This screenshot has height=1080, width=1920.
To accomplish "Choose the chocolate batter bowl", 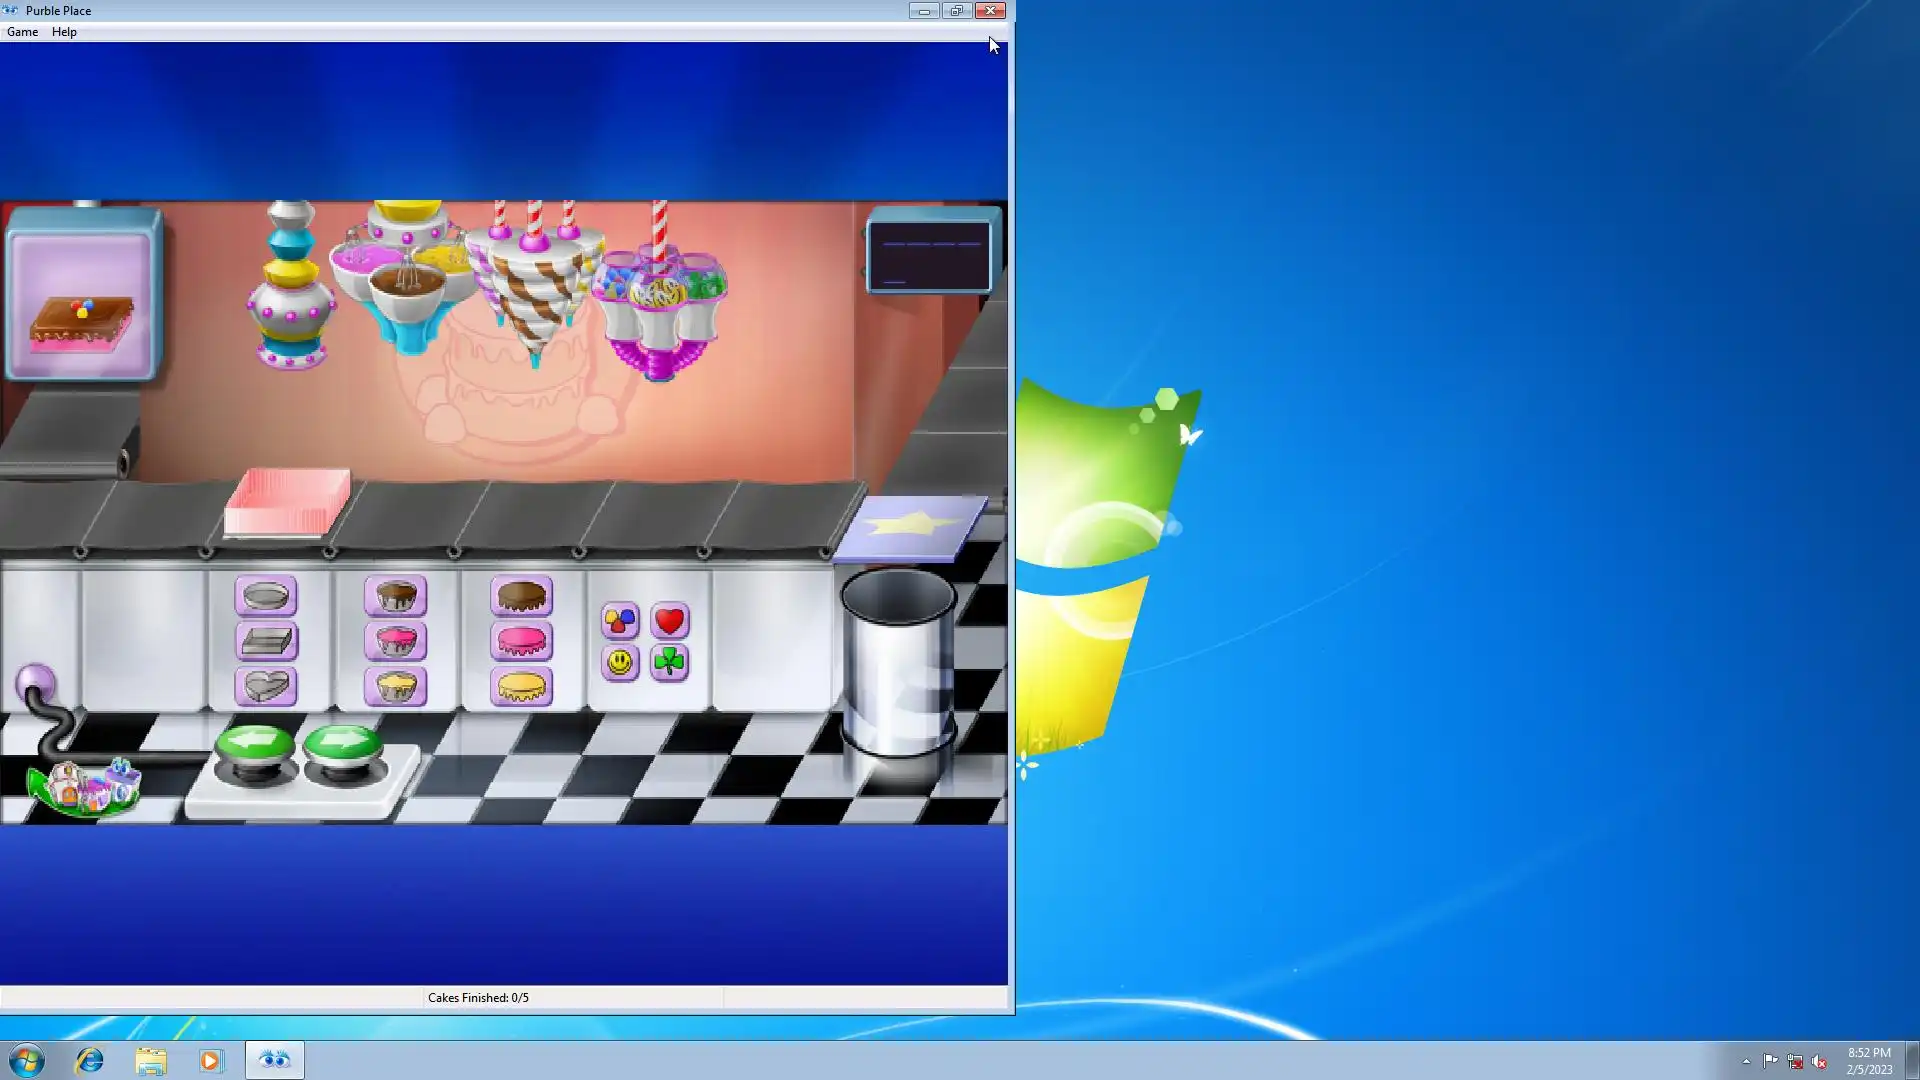I will pyautogui.click(x=396, y=596).
